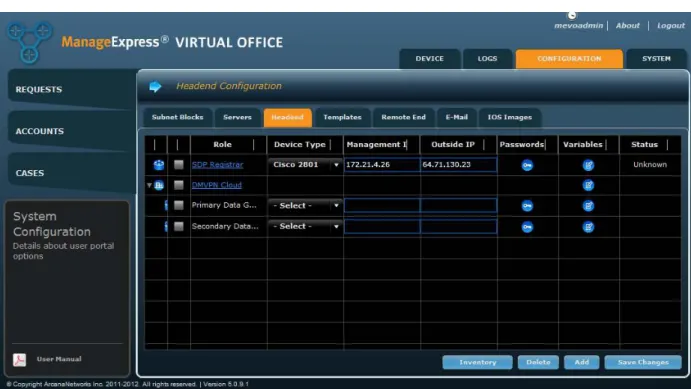This screenshot has height=389, width=691.
Task: Open passwords key icon for Secondary Data row
Action: click(x=527, y=227)
